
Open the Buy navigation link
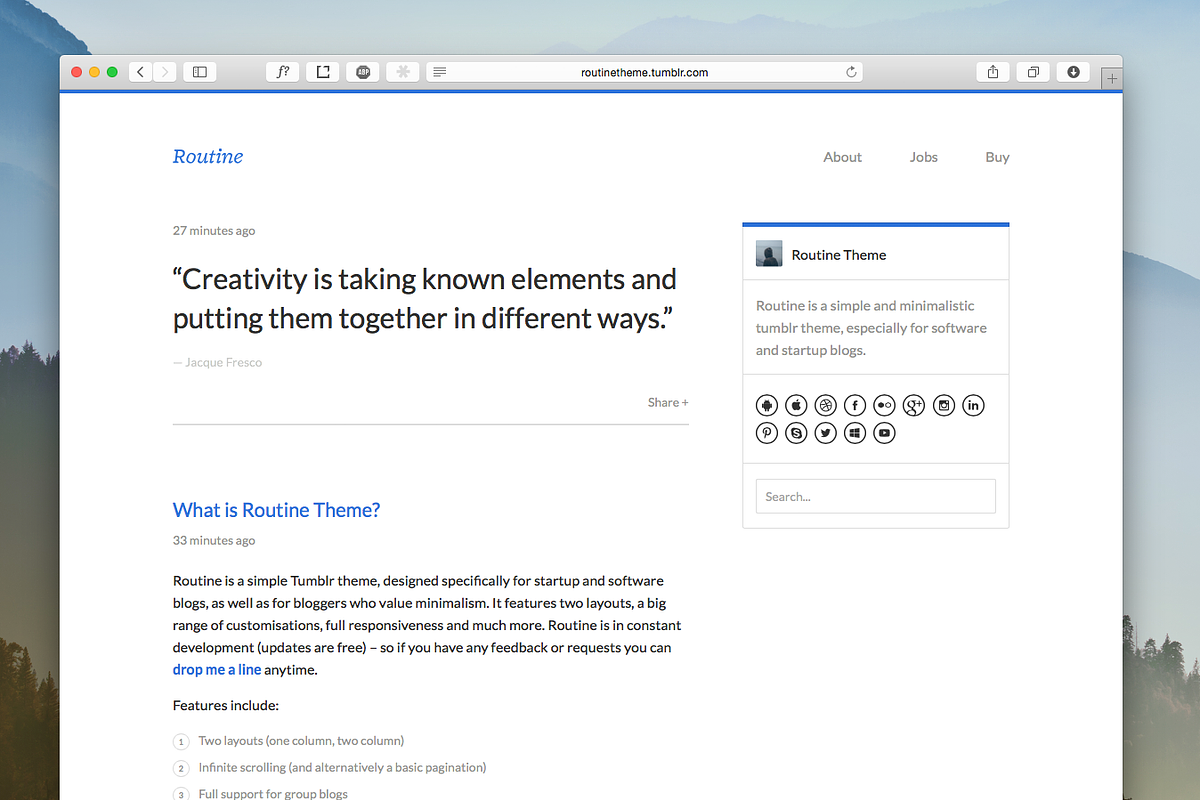coord(997,157)
